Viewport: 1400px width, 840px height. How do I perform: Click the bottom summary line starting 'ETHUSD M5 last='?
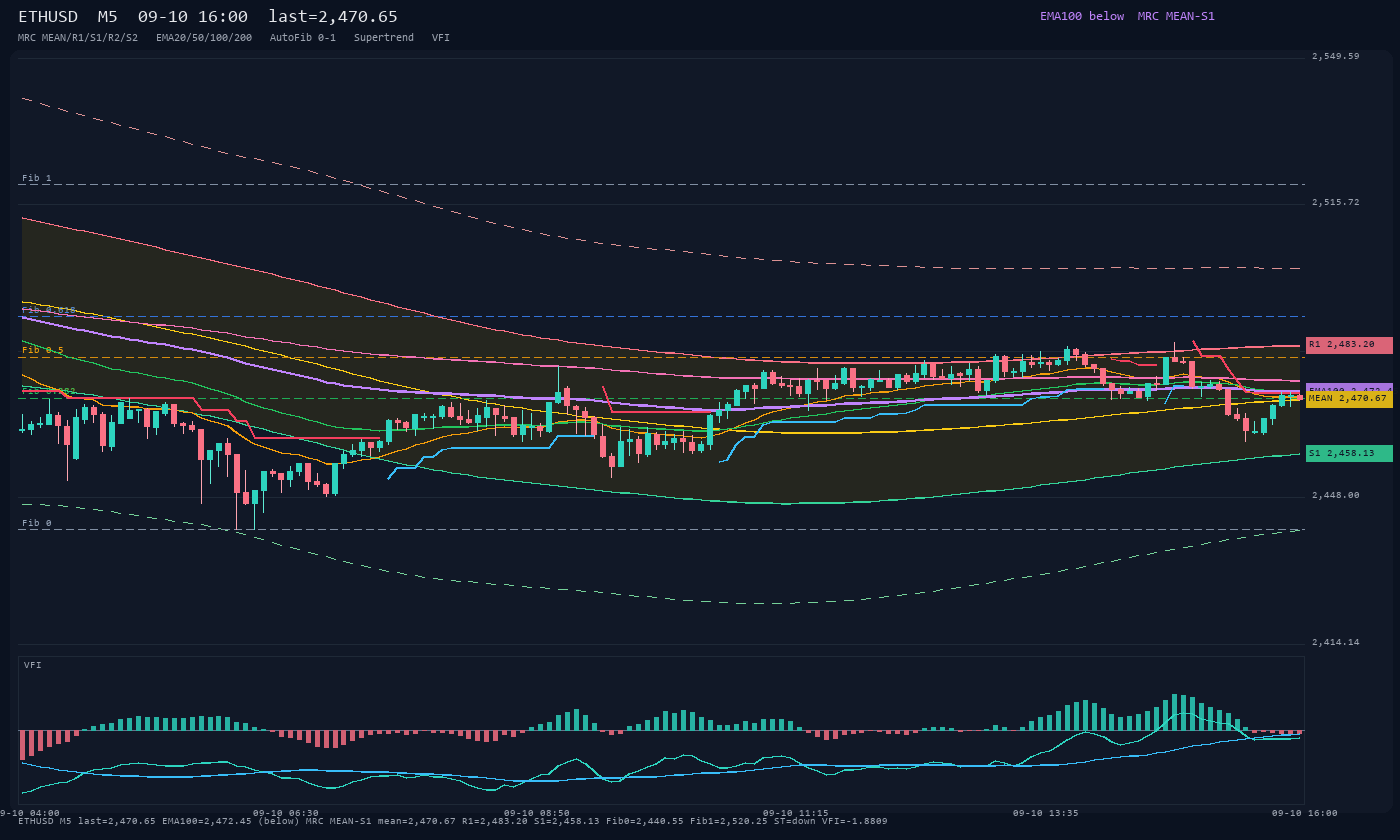(453, 821)
